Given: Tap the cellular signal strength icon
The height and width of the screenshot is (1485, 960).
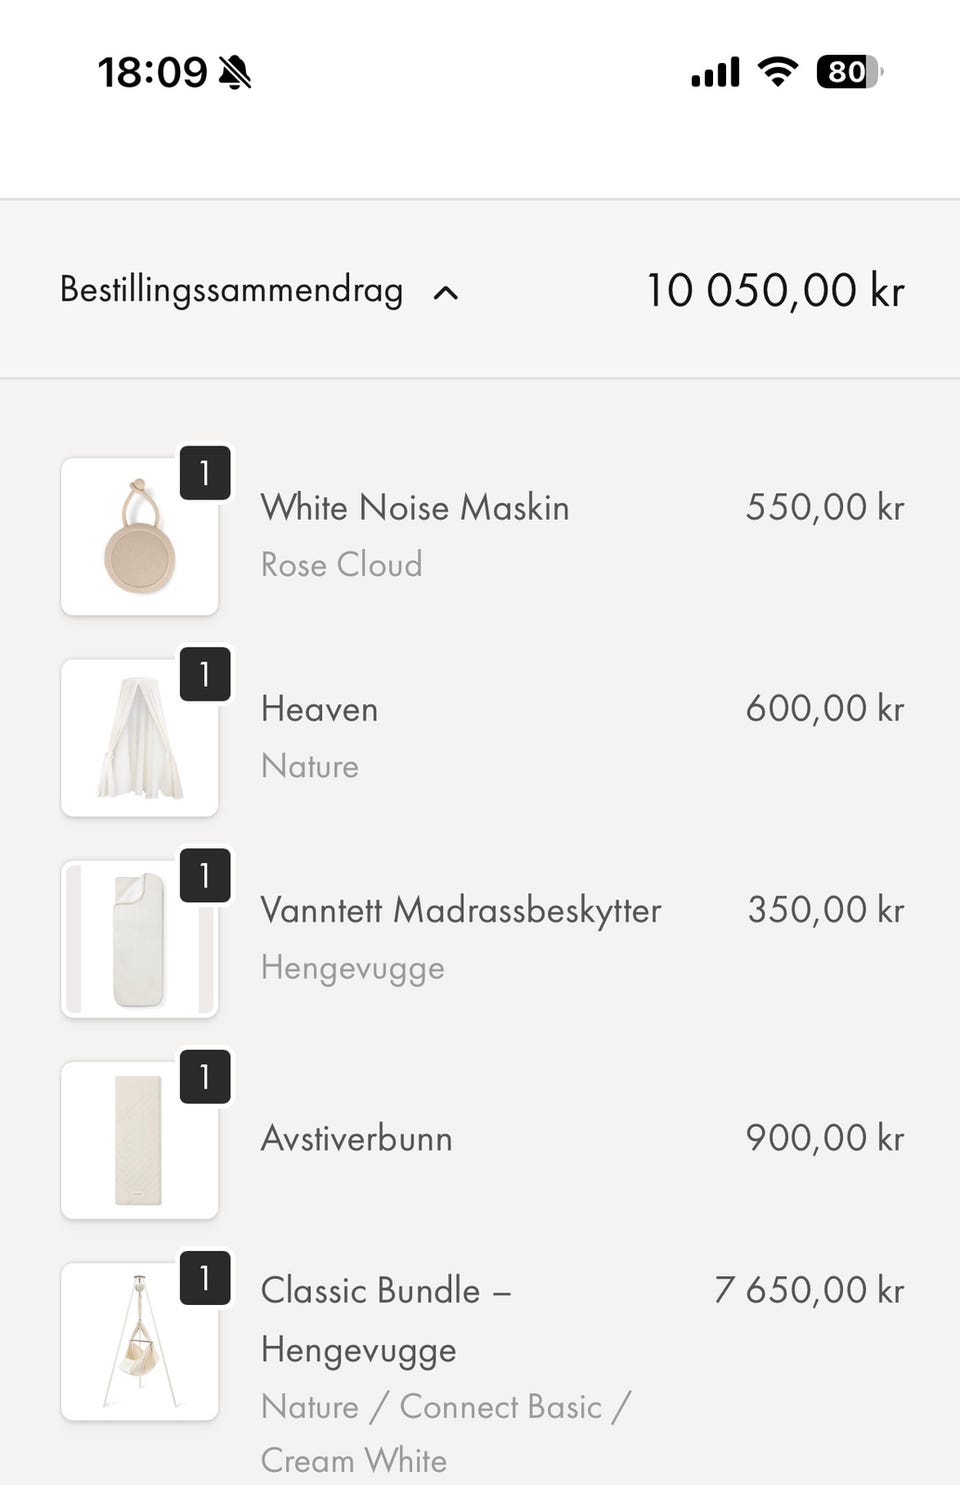Looking at the screenshot, I should 715,72.
